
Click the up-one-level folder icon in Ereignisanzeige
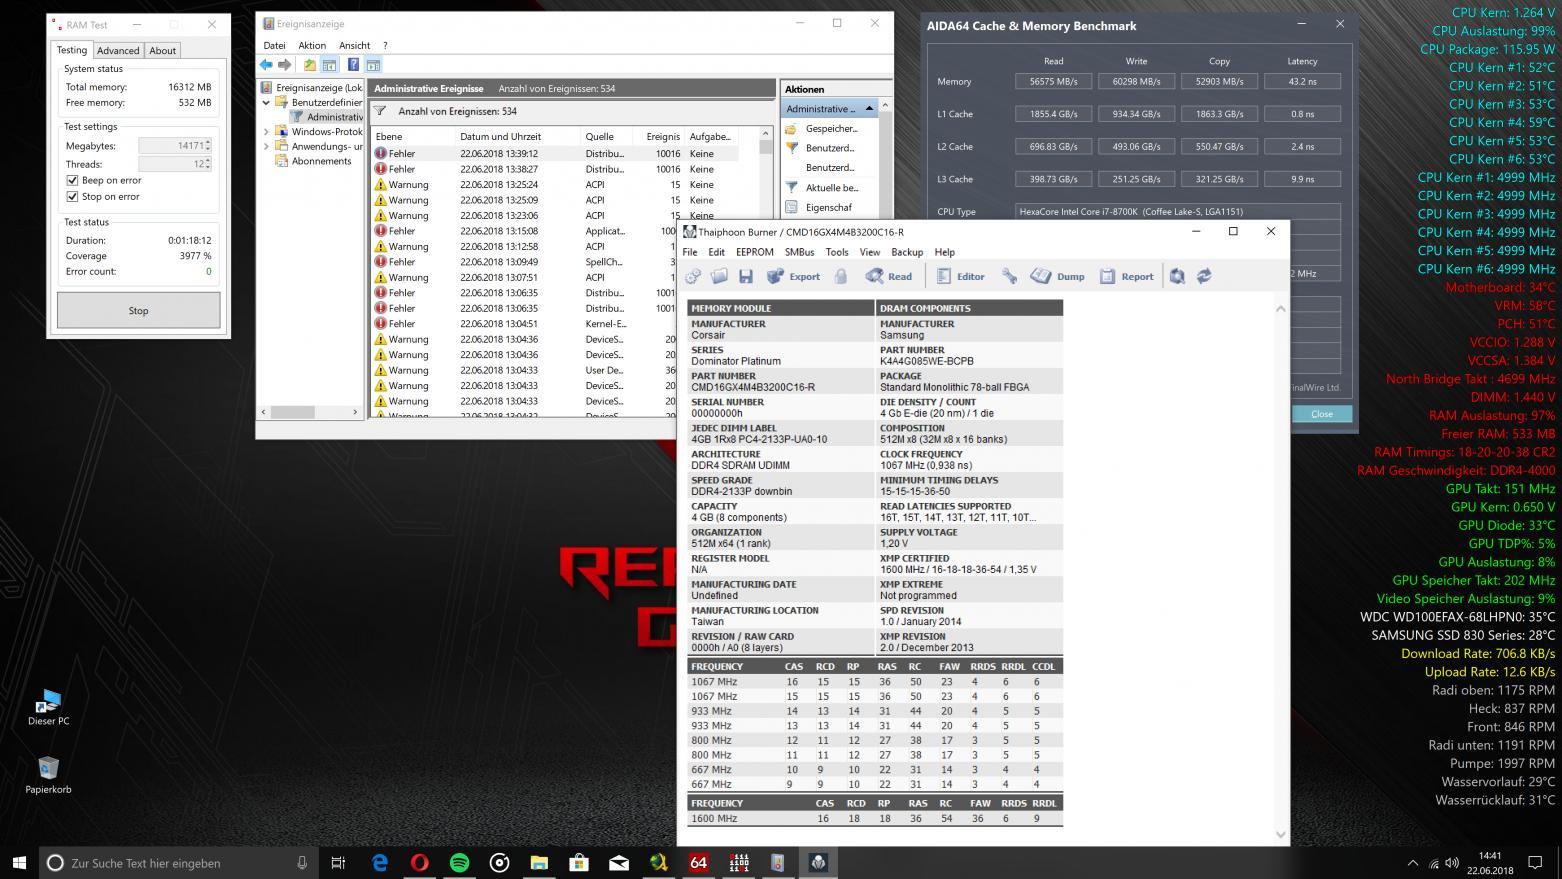(310, 65)
